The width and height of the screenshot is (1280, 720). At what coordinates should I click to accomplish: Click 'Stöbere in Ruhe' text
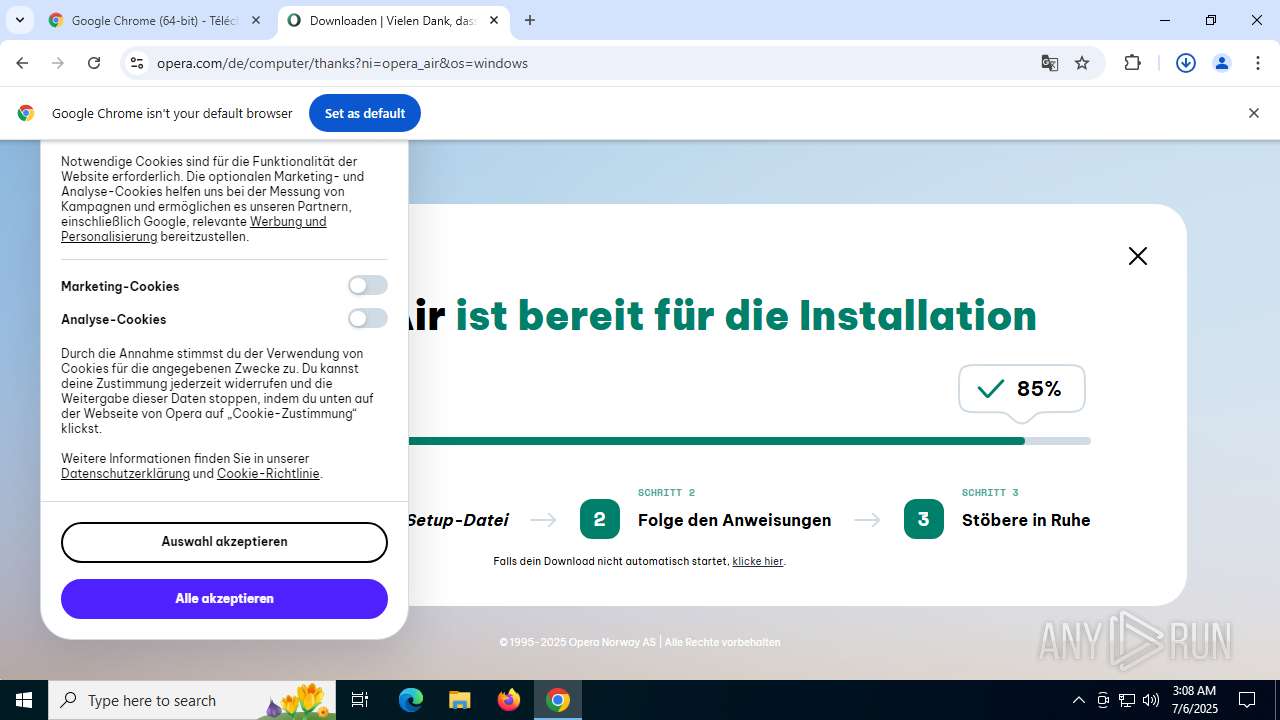click(1026, 520)
